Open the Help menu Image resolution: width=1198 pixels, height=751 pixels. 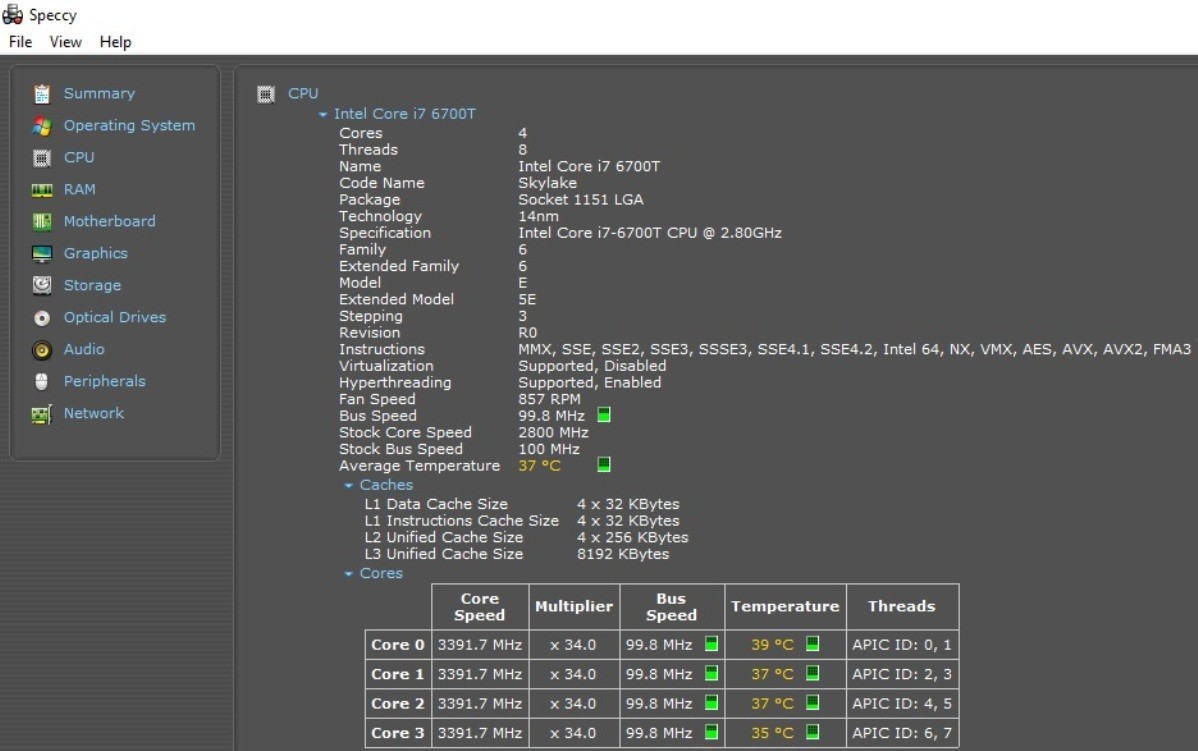point(115,42)
